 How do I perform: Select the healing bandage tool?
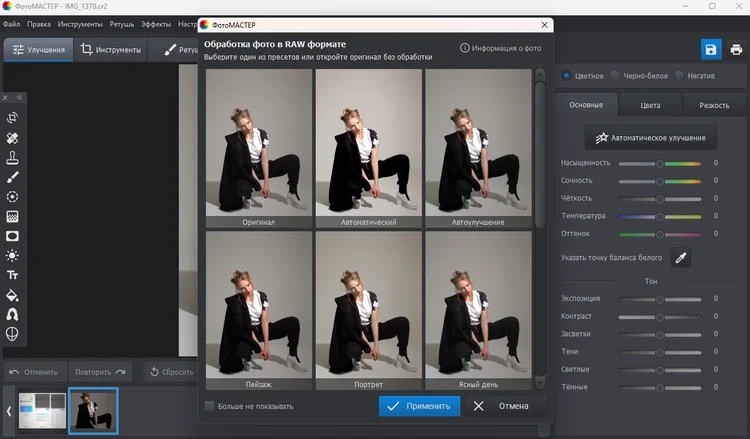pyautogui.click(x=13, y=138)
